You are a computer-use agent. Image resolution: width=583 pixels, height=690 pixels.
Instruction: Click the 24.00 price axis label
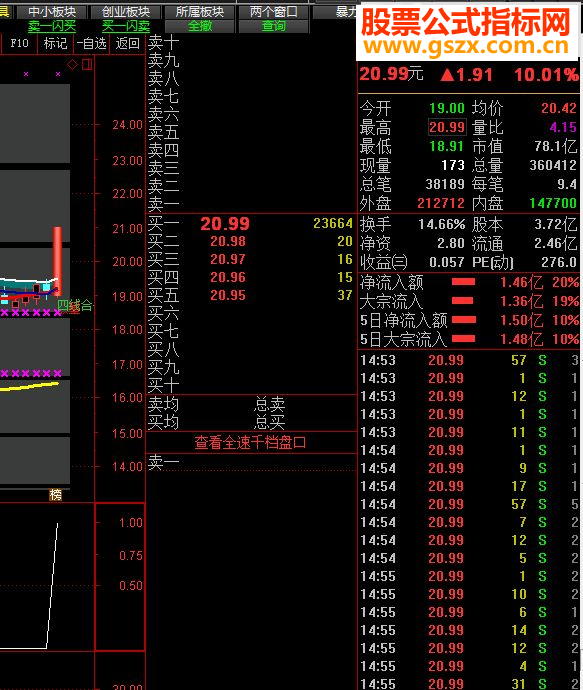(x=128, y=125)
